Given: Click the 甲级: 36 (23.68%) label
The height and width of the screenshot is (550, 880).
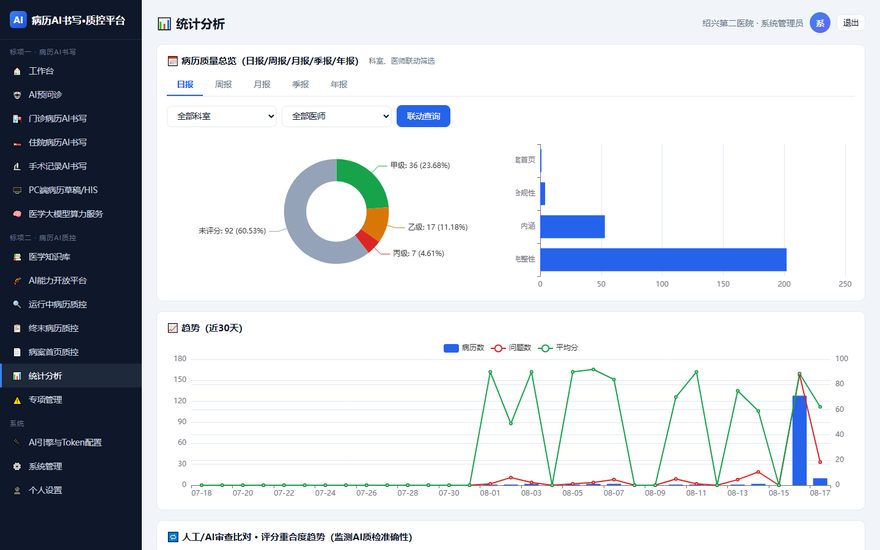Looking at the screenshot, I should pyautogui.click(x=420, y=166).
